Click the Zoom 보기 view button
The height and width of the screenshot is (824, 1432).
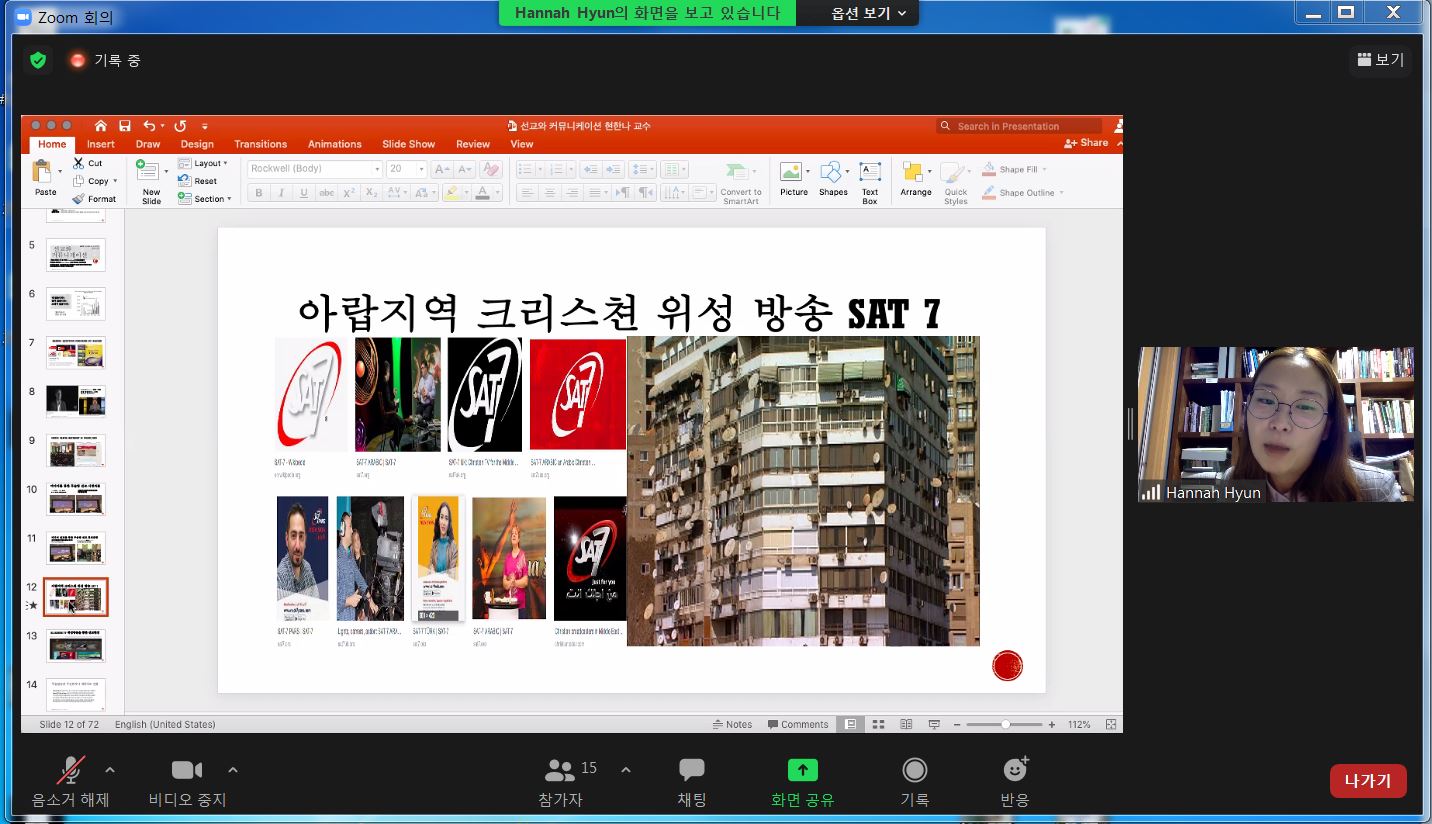coord(1380,60)
